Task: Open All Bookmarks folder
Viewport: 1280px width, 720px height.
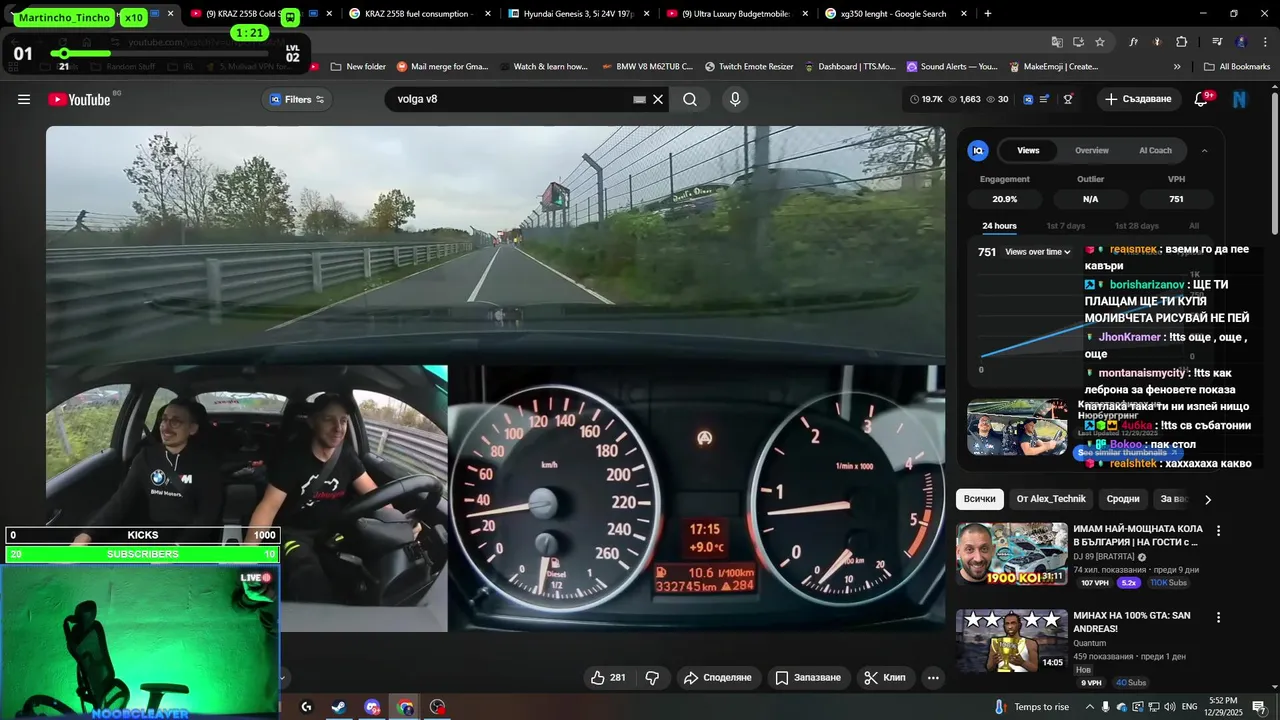Action: (1237, 67)
